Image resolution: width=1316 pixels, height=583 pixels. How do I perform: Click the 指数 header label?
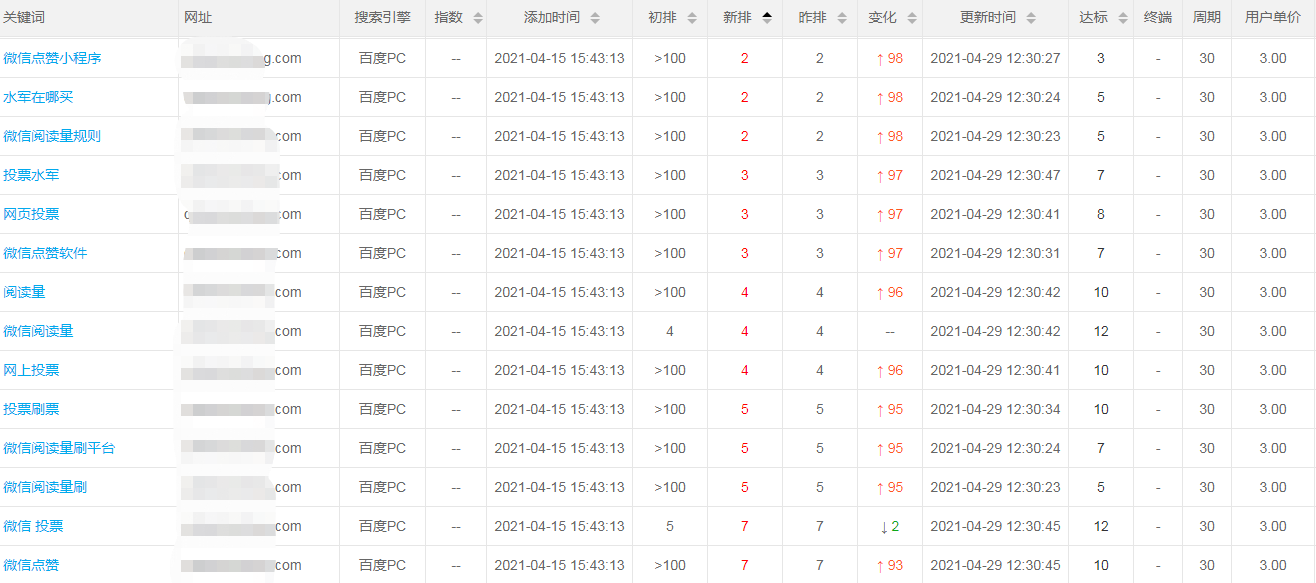(449, 18)
